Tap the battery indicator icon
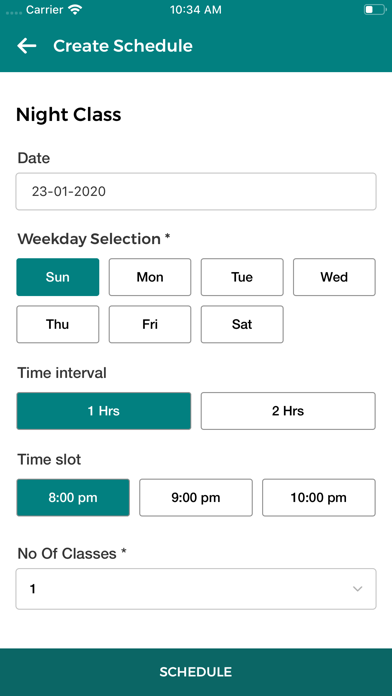Image resolution: width=392 pixels, height=696 pixels. click(375, 10)
